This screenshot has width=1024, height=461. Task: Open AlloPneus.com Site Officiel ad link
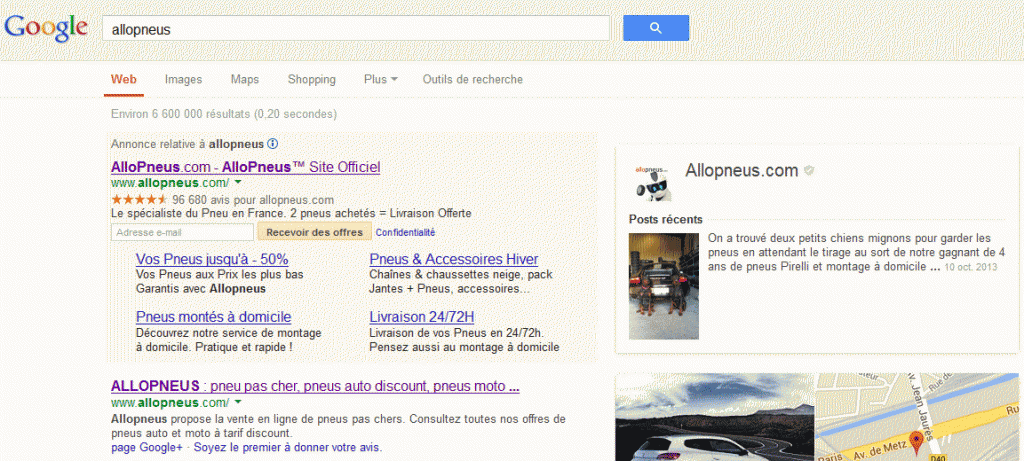[x=246, y=167]
